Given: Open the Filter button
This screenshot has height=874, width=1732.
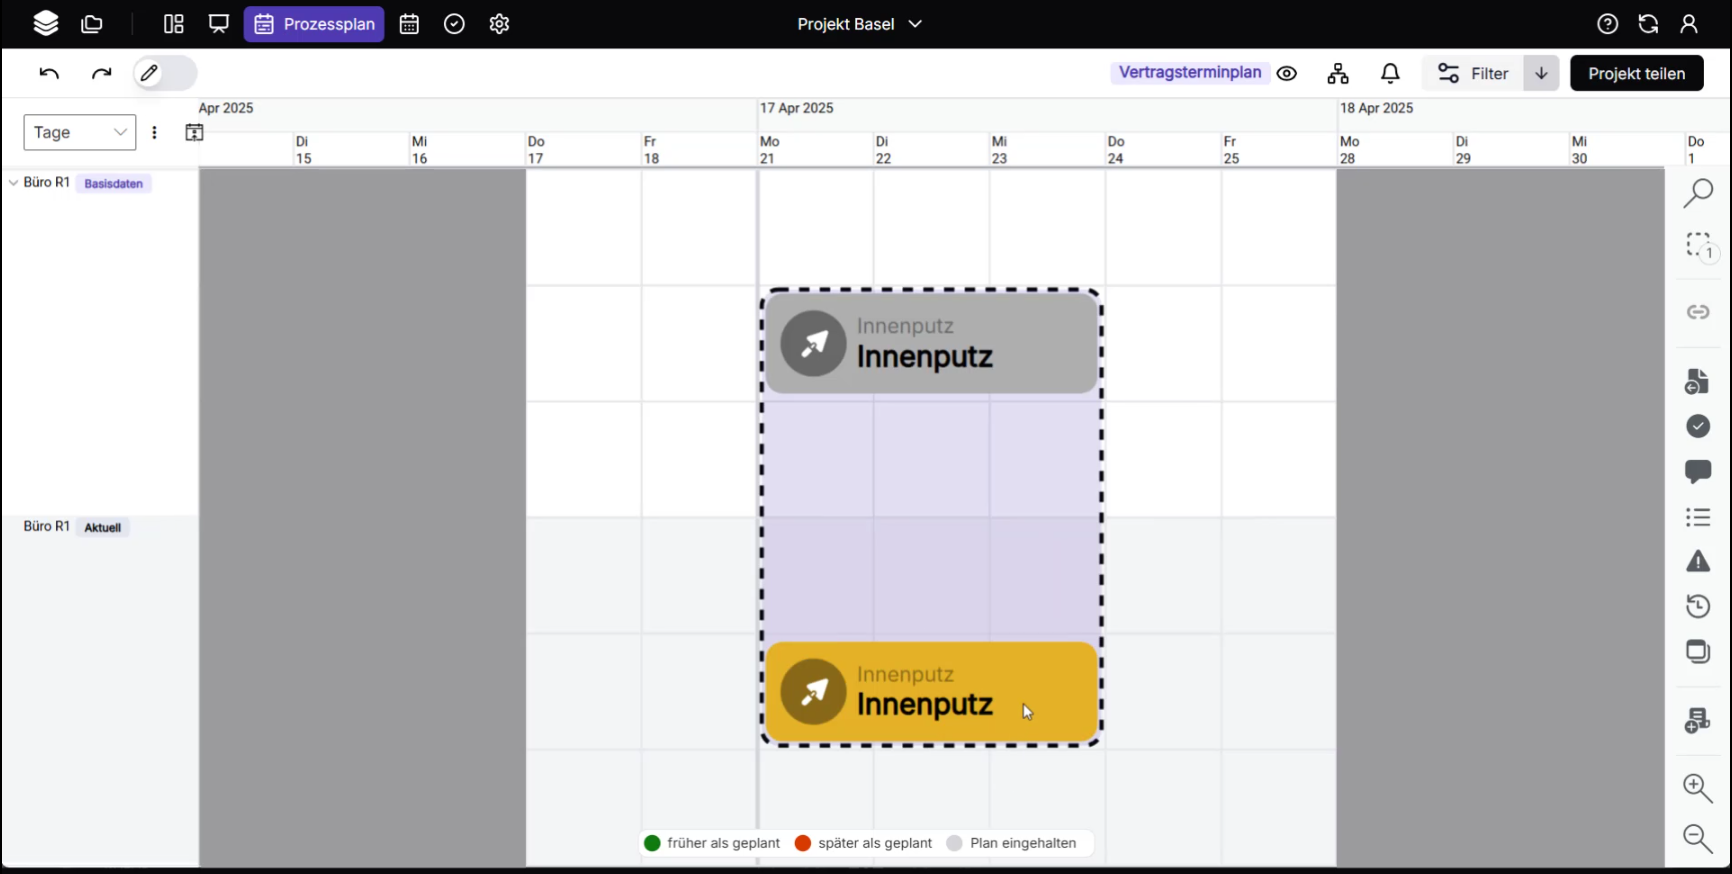Looking at the screenshot, I should (1473, 73).
